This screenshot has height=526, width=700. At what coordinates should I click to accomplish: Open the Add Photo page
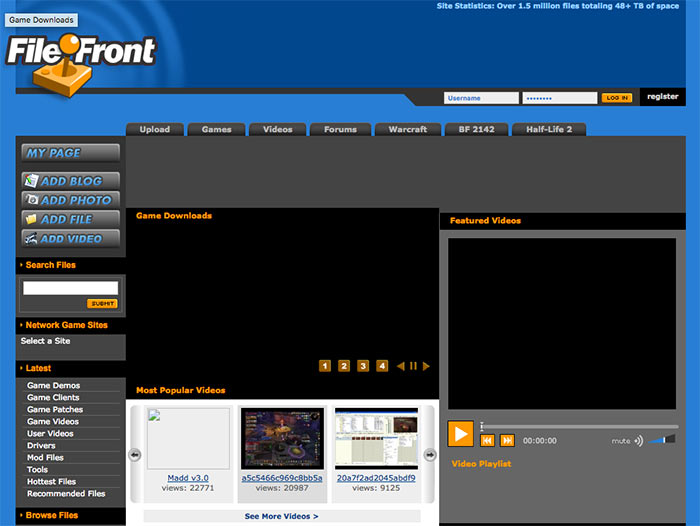(x=71, y=200)
